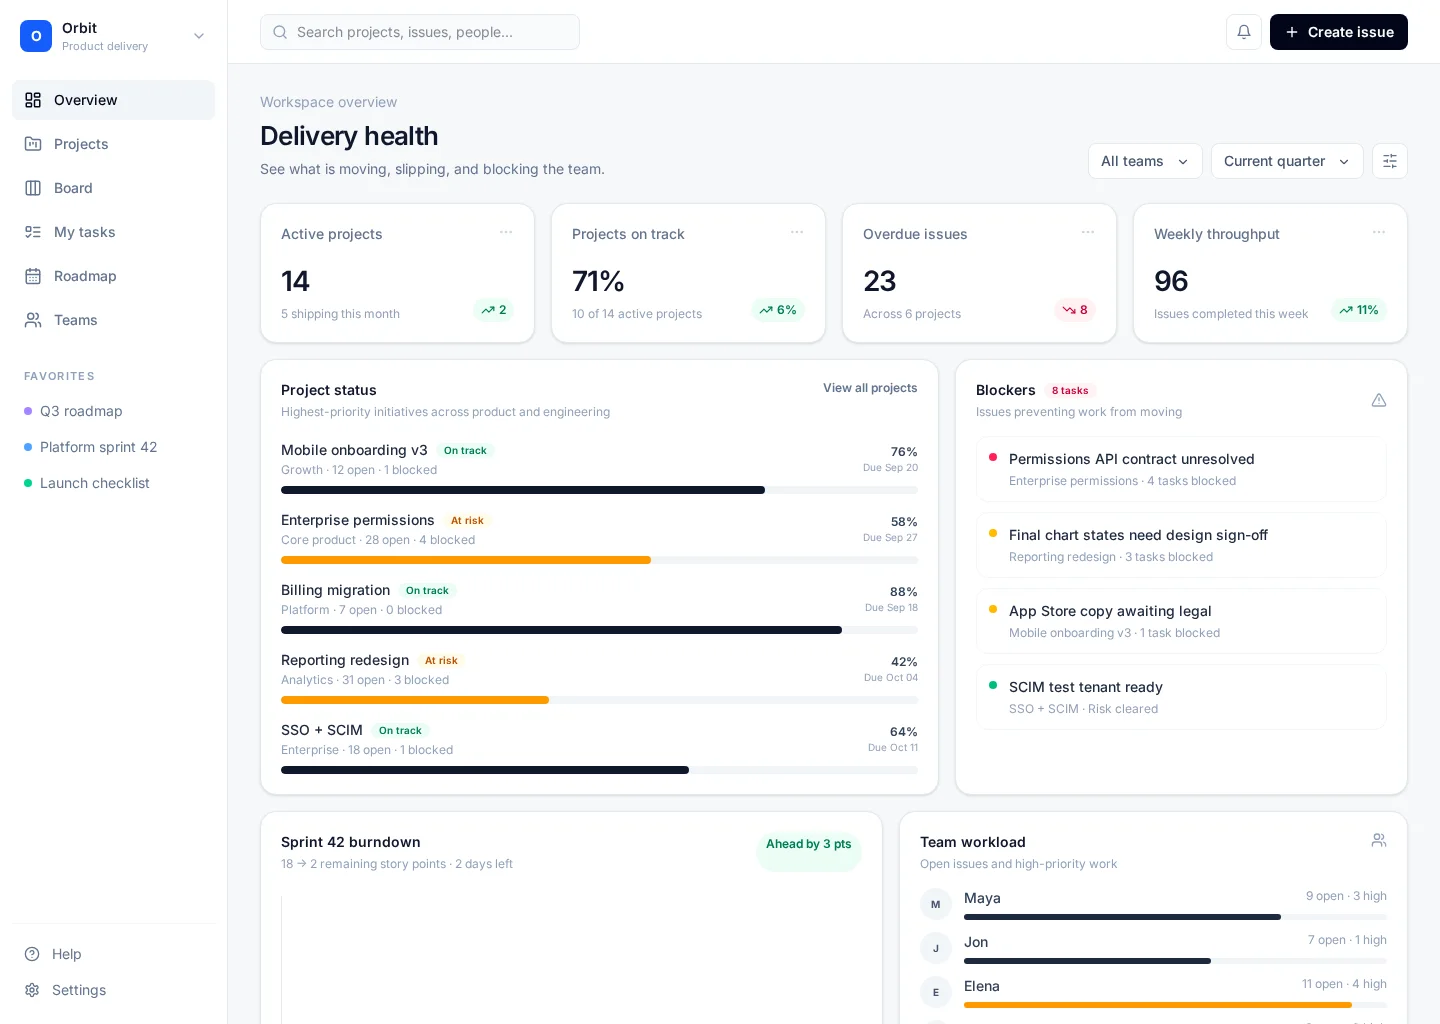Screen dimensions: 1440x1024
Task: Open Platform sprint 42 favorite
Action: coord(113,447)
